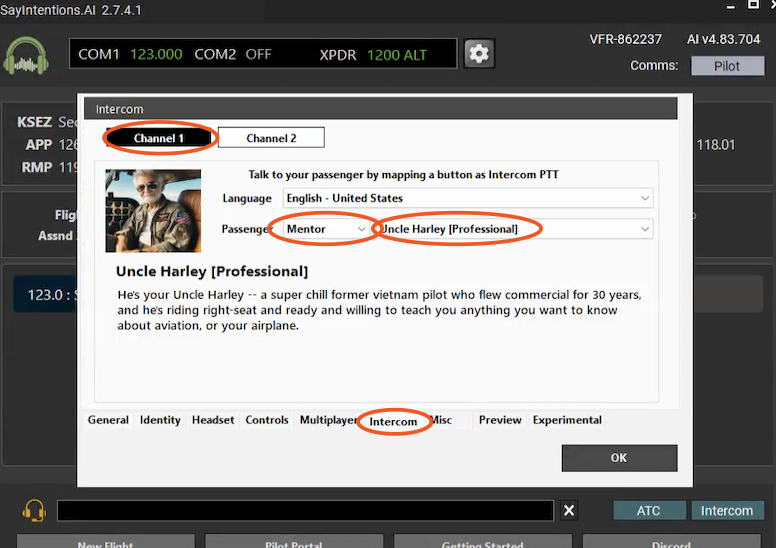Switch to the Preview tab
This screenshot has width=776, height=548.
(500, 420)
